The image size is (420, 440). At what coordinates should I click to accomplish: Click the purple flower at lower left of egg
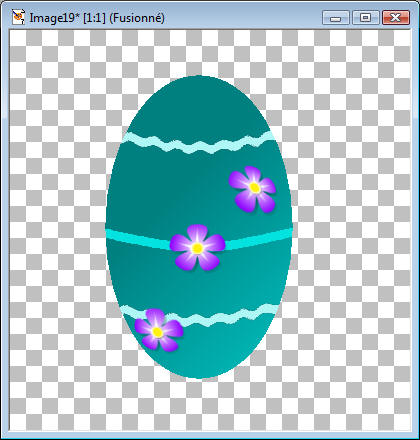pos(159,330)
